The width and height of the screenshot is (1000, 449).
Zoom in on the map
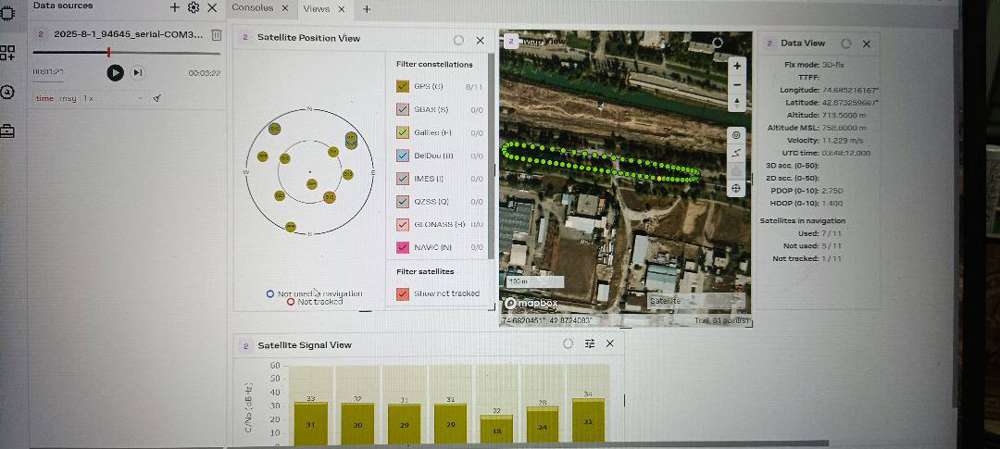pyautogui.click(x=737, y=66)
